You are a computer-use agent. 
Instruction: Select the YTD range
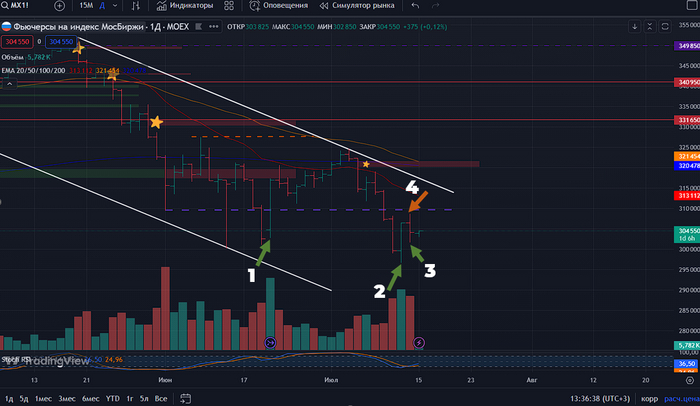point(112,398)
